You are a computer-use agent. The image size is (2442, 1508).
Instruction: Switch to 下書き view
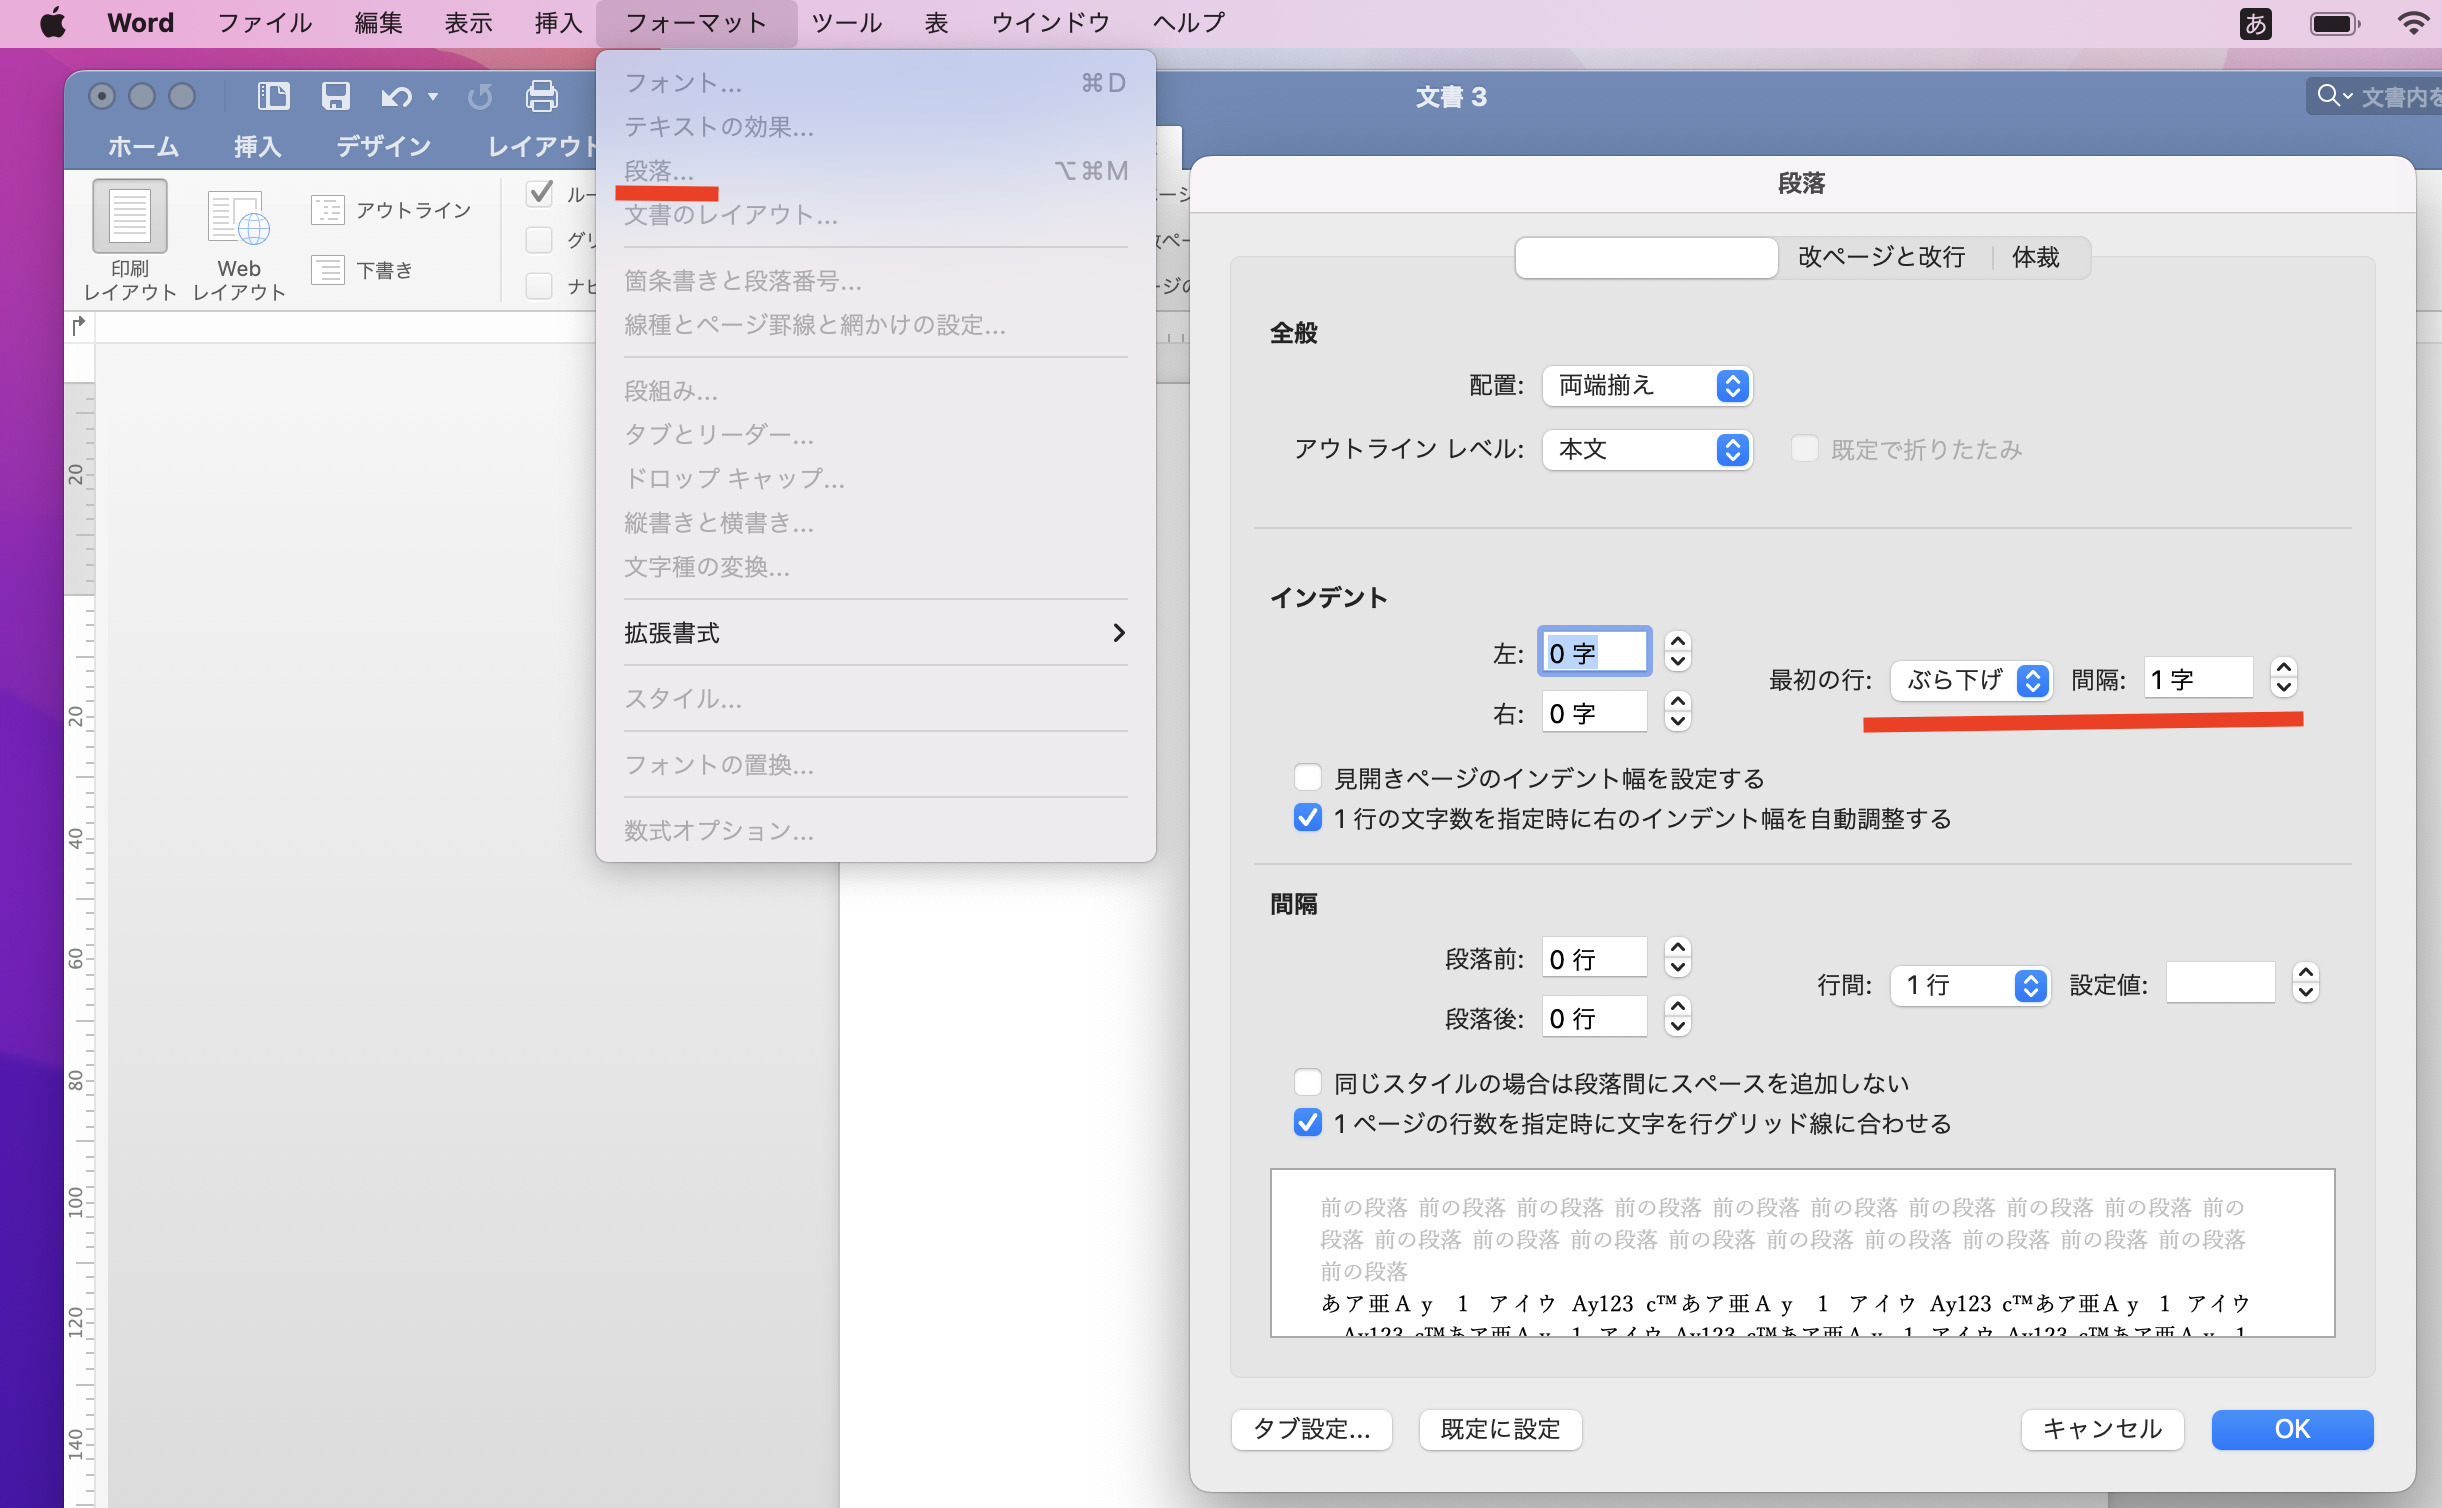[x=362, y=270]
